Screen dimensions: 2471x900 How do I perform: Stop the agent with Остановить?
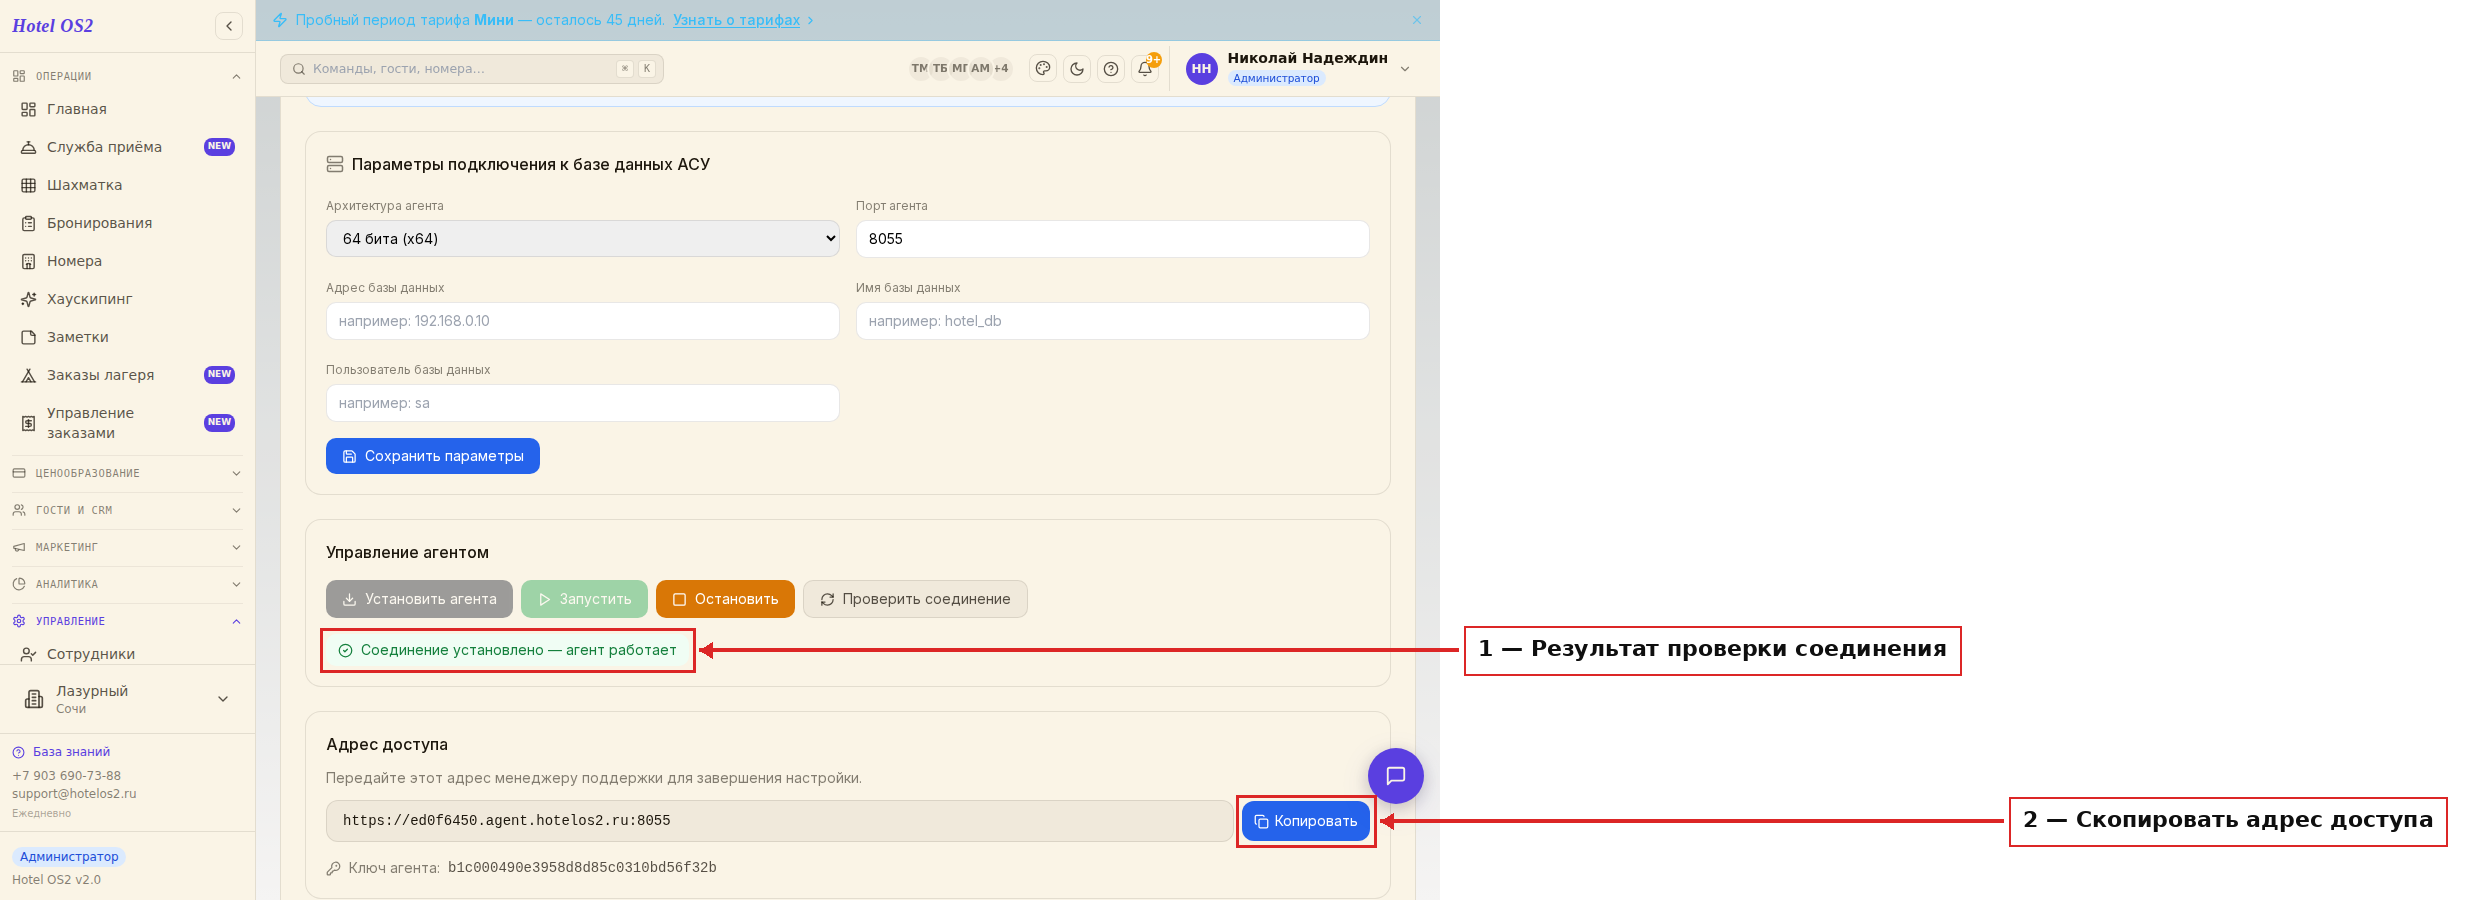(x=725, y=599)
